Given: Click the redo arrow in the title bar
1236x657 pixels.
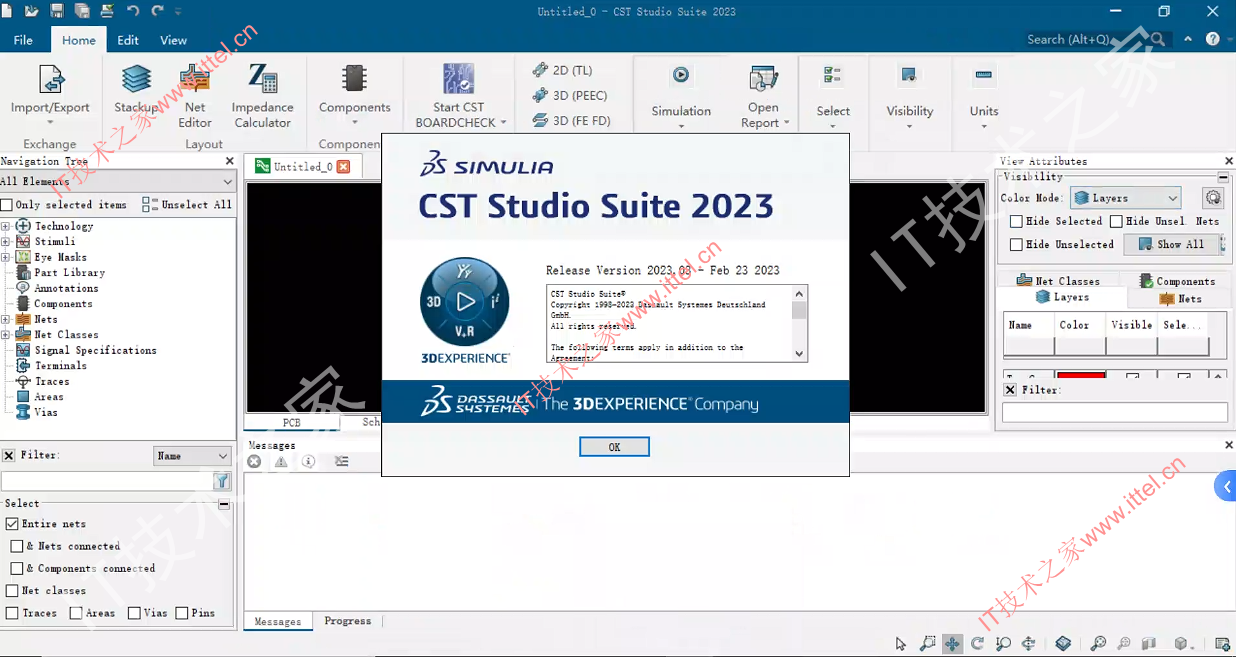Looking at the screenshot, I should pos(157,11).
